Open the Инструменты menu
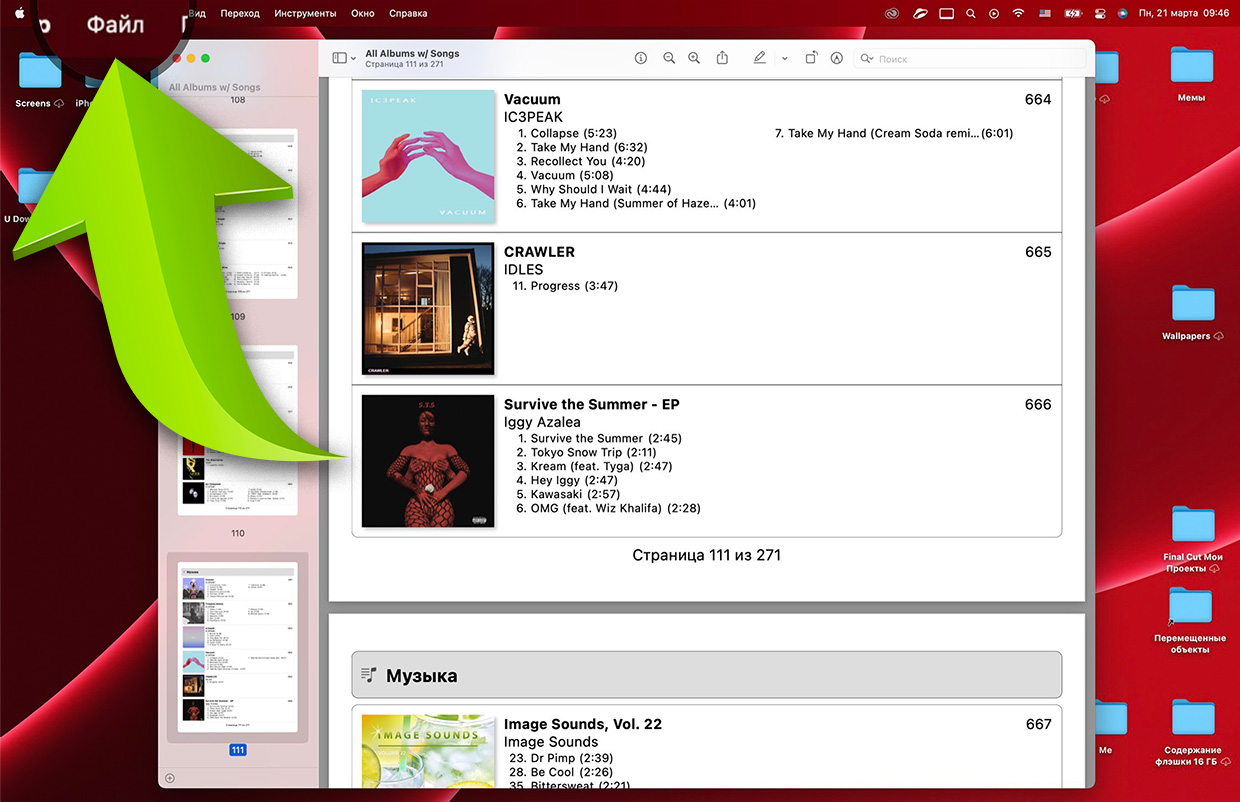The width and height of the screenshot is (1240, 802). [x=305, y=14]
